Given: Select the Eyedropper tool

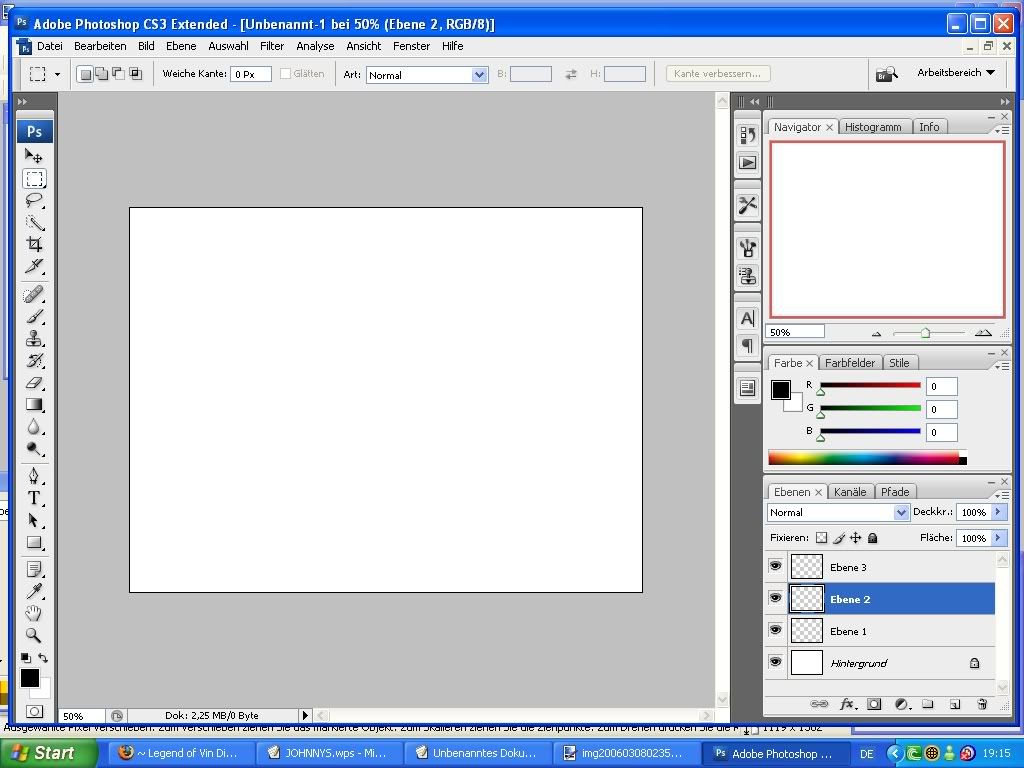Looking at the screenshot, I should pyautogui.click(x=34, y=591).
